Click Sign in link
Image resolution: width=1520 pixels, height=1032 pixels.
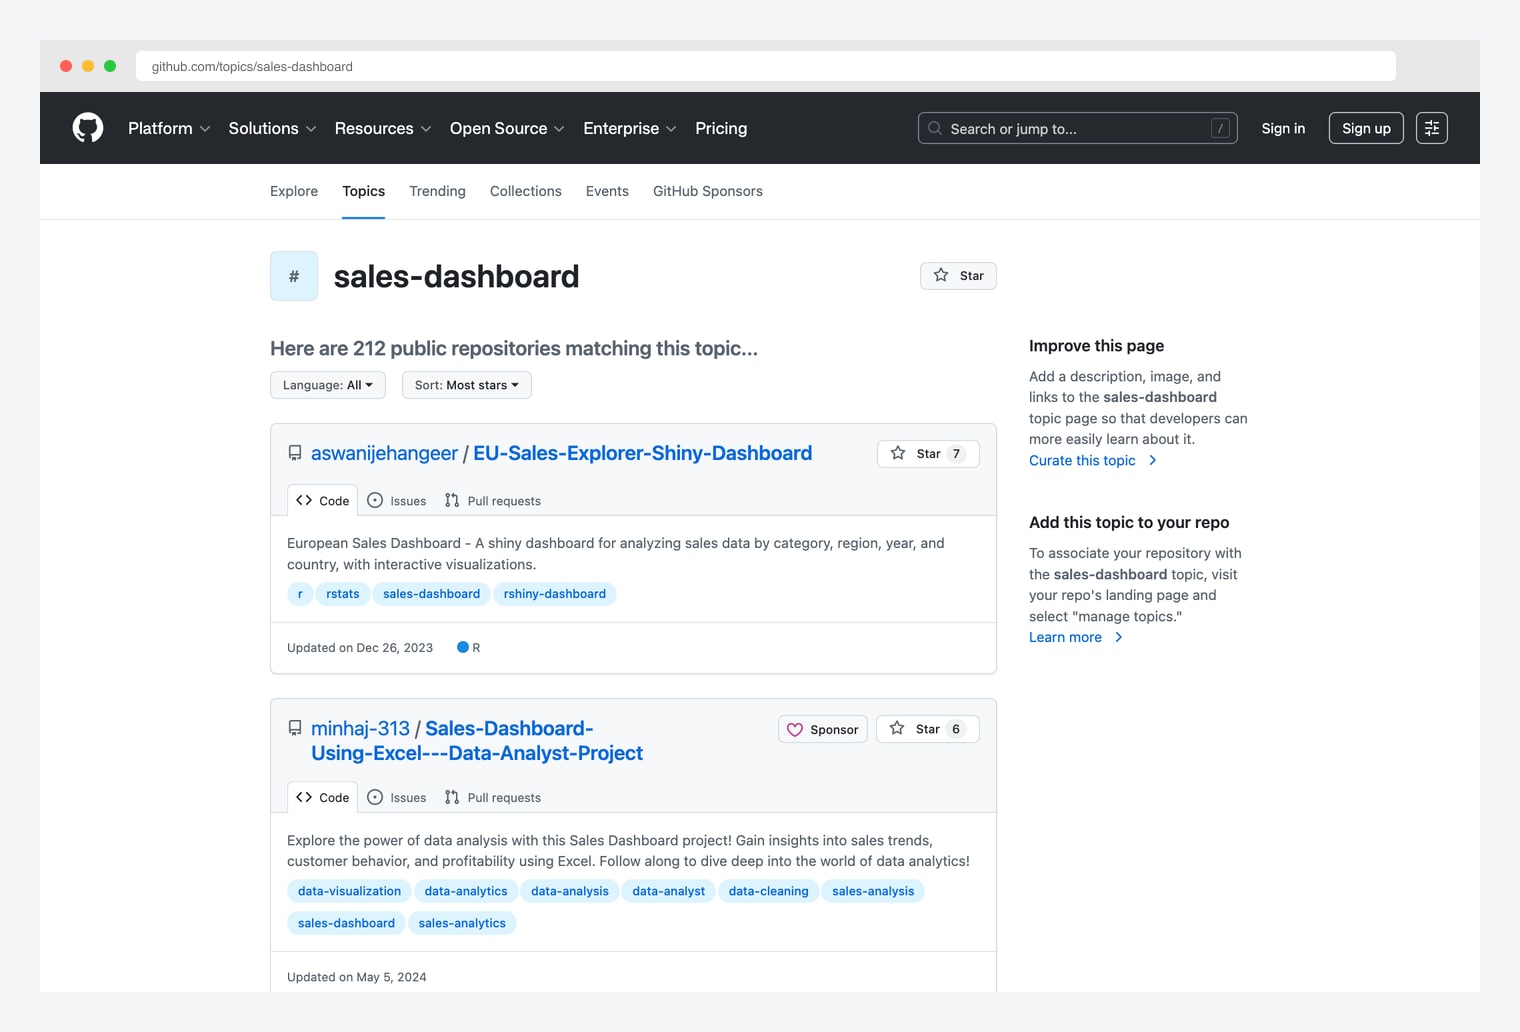[x=1283, y=128]
